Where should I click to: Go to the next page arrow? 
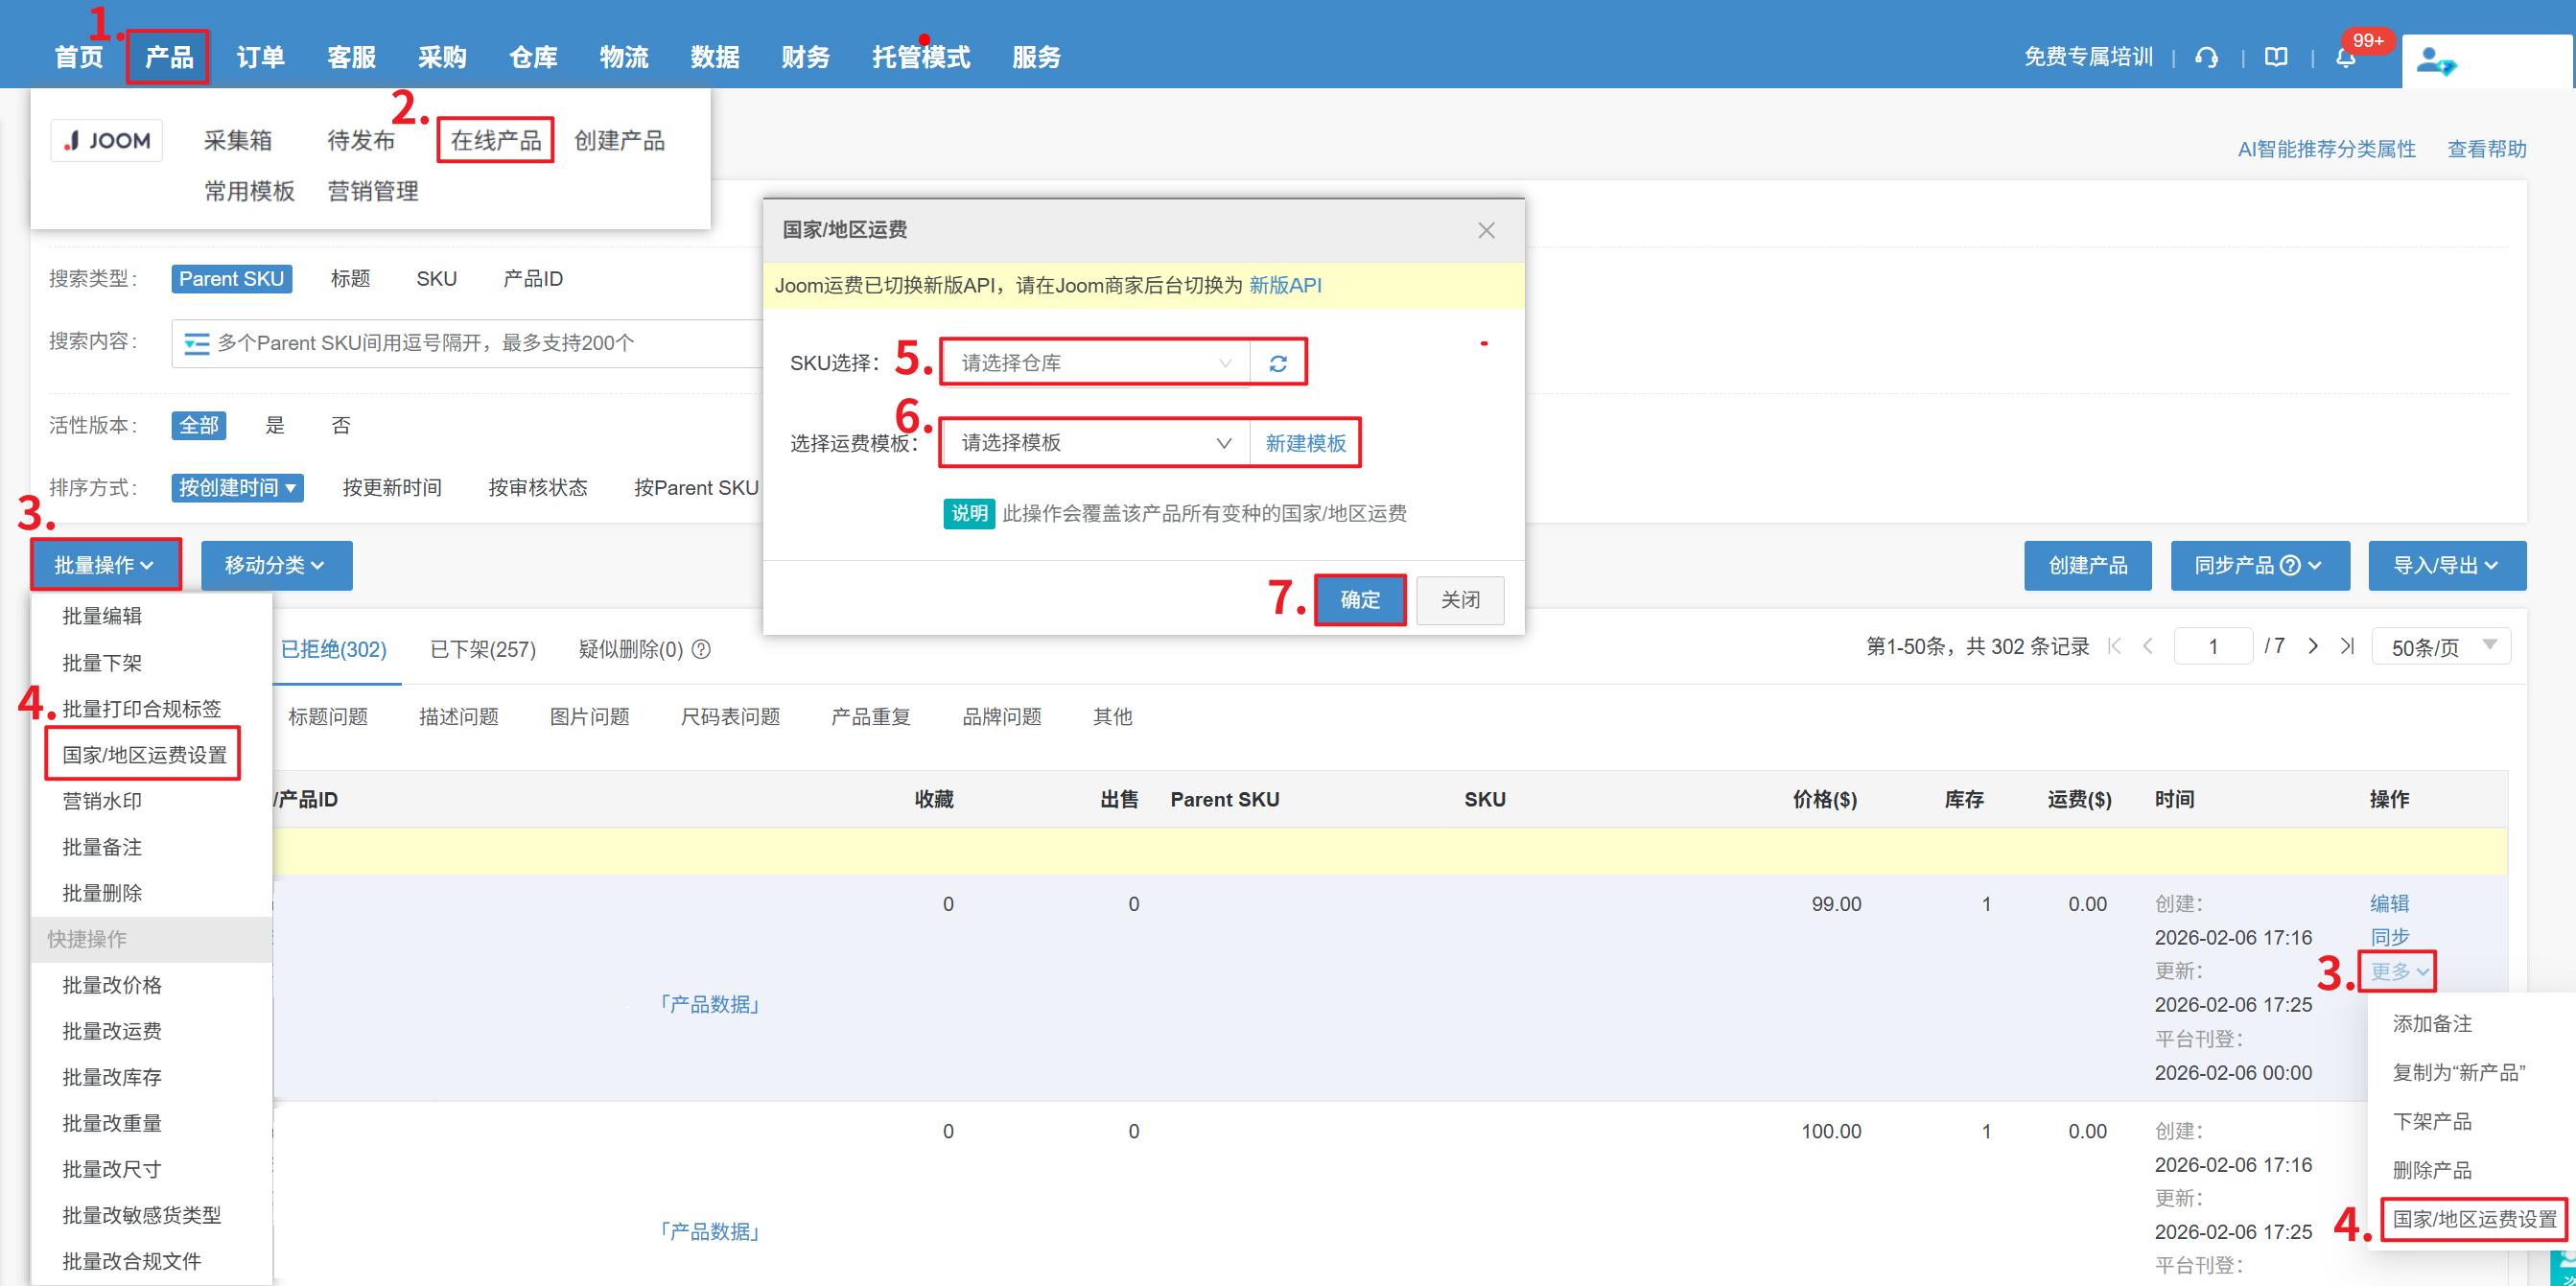[2312, 647]
